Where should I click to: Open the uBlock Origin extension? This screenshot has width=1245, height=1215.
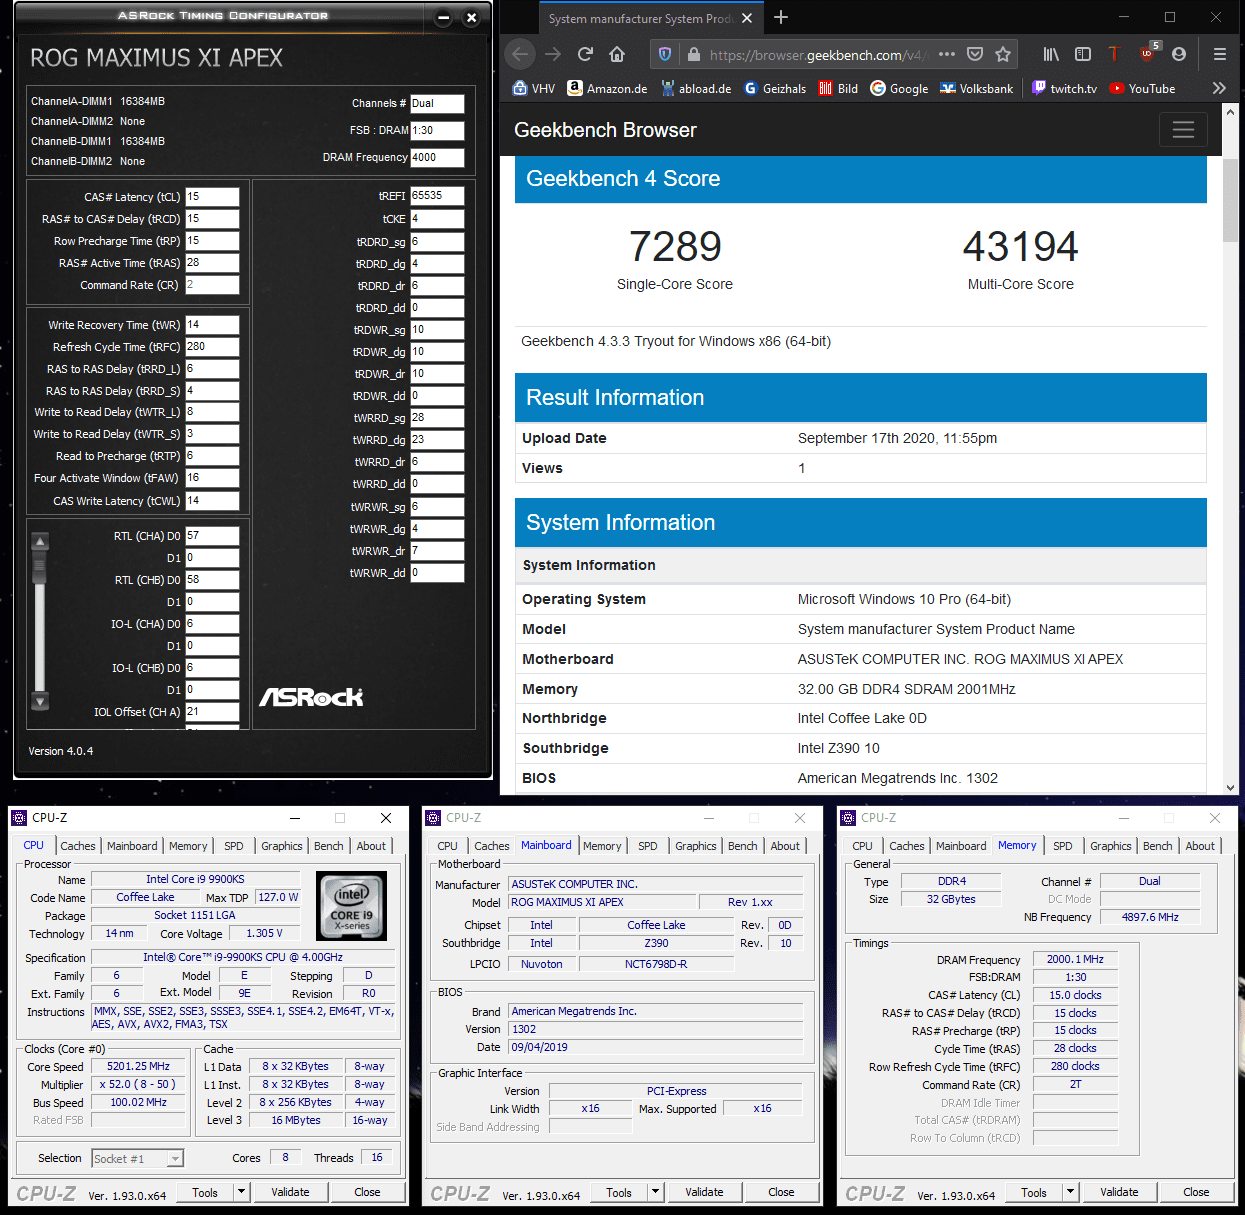click(1149, 53)
